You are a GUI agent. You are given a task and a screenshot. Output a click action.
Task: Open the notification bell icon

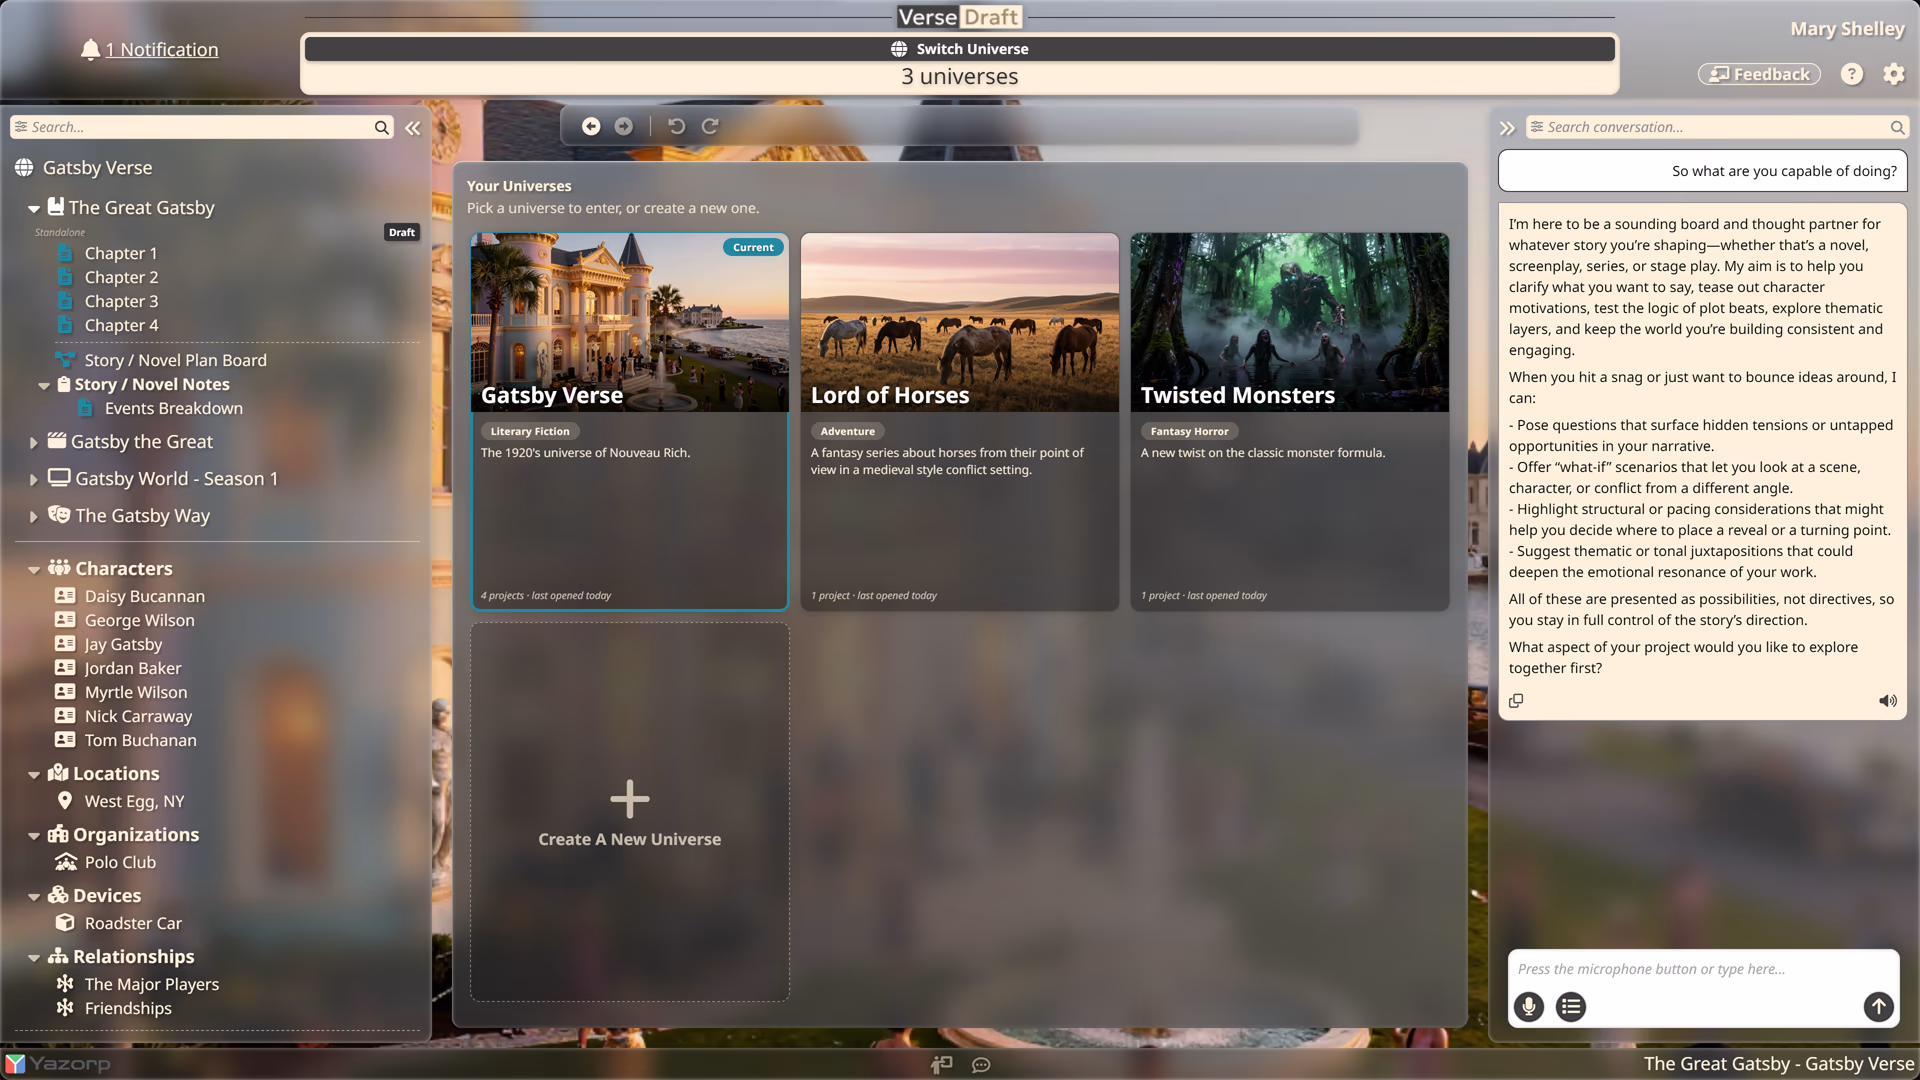click(90, 49)
